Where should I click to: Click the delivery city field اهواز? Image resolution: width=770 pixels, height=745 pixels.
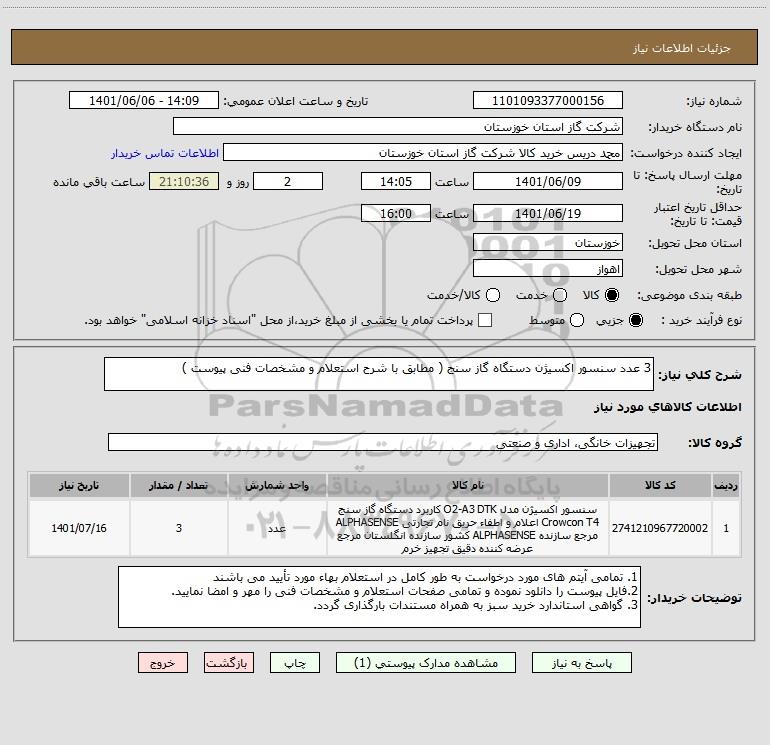[548, 269]
